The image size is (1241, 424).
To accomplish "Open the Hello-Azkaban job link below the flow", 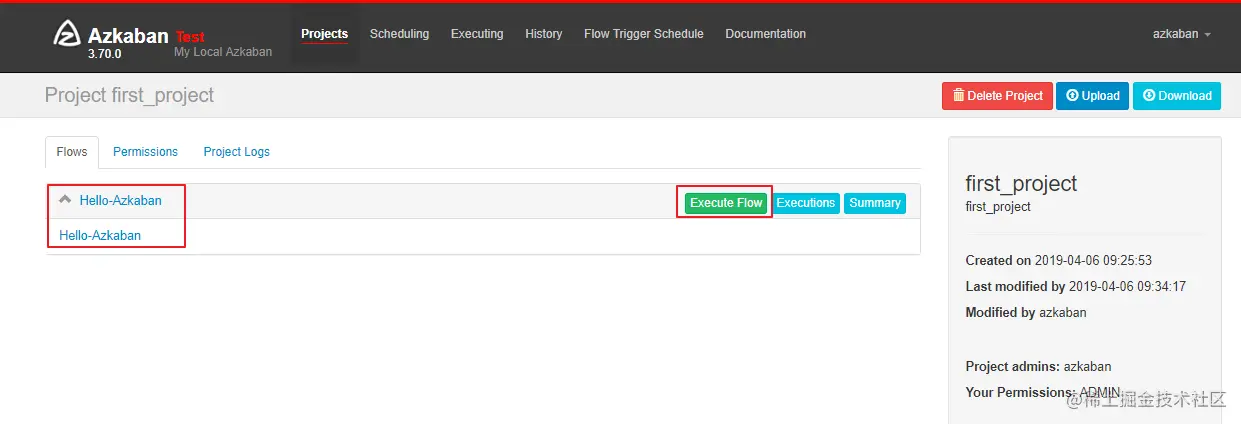I will click(100, 236).
